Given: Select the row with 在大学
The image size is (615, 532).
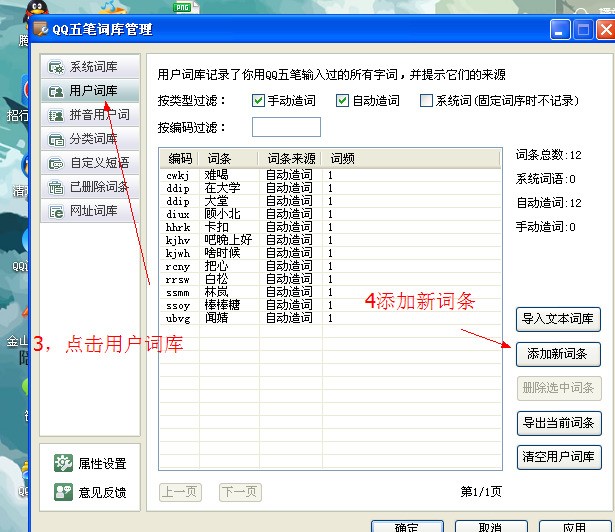Looking at the screenshot, I should (x=330, y=188).
